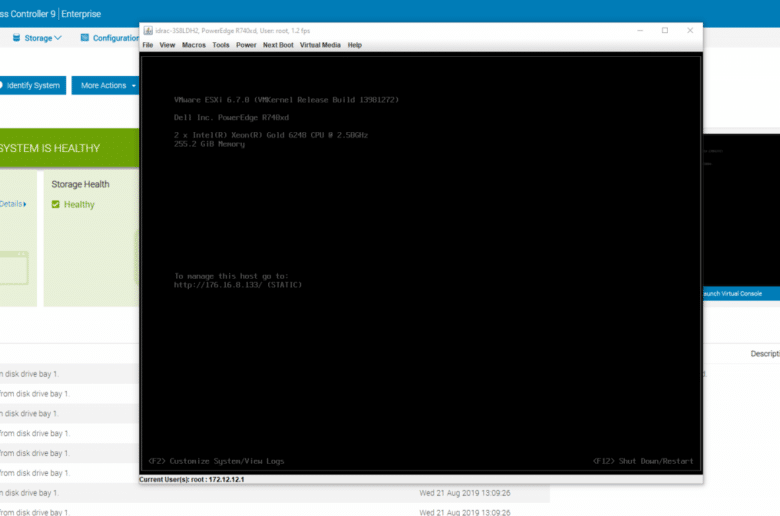Expand the Storage dropdown in iDRAC page
The width and height of the screenshot is (780, 516).
[x=58, y=38]
